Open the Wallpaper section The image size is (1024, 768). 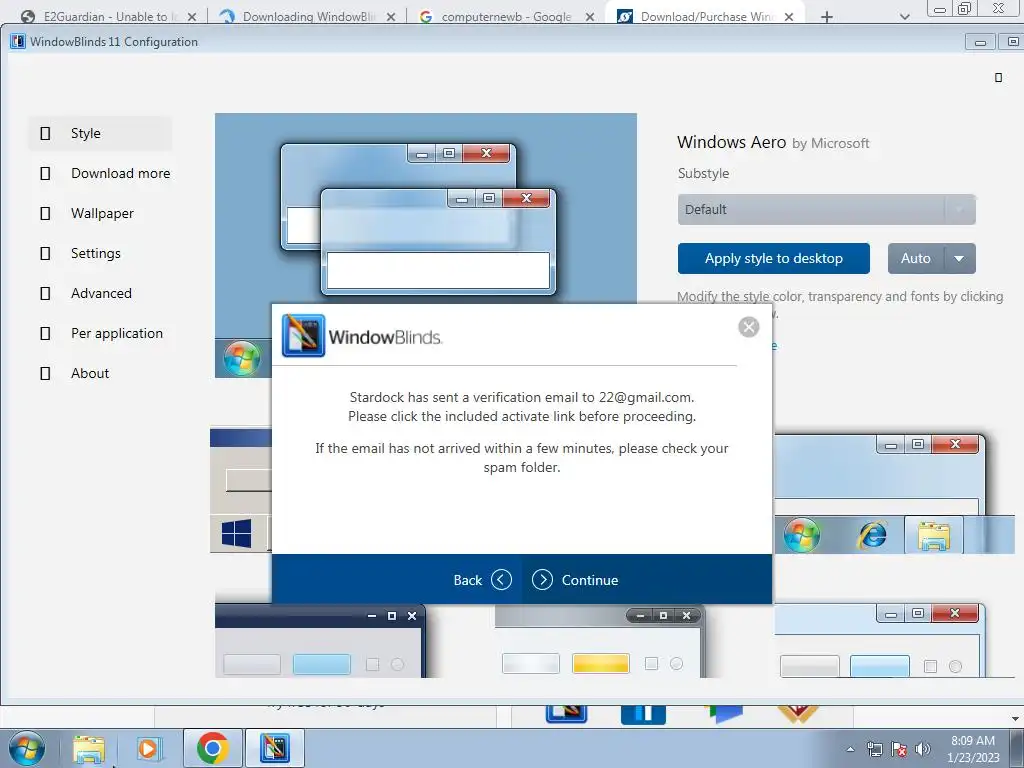click(x=100, y=213)
